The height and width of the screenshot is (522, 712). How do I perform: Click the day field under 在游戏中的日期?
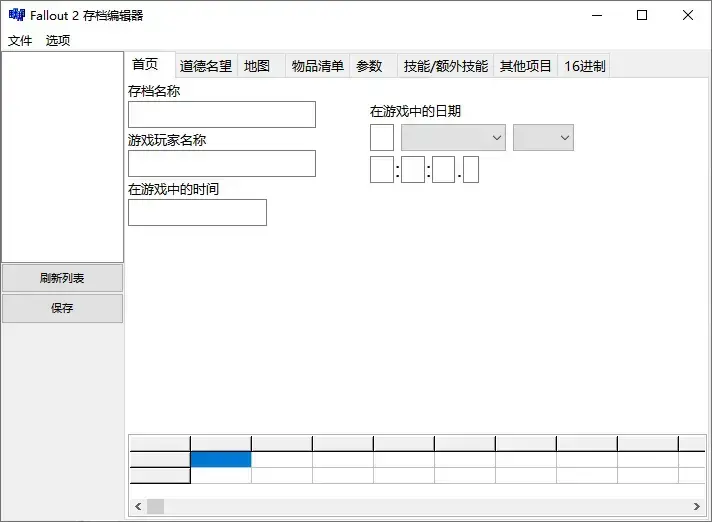[x=381, y=138]
